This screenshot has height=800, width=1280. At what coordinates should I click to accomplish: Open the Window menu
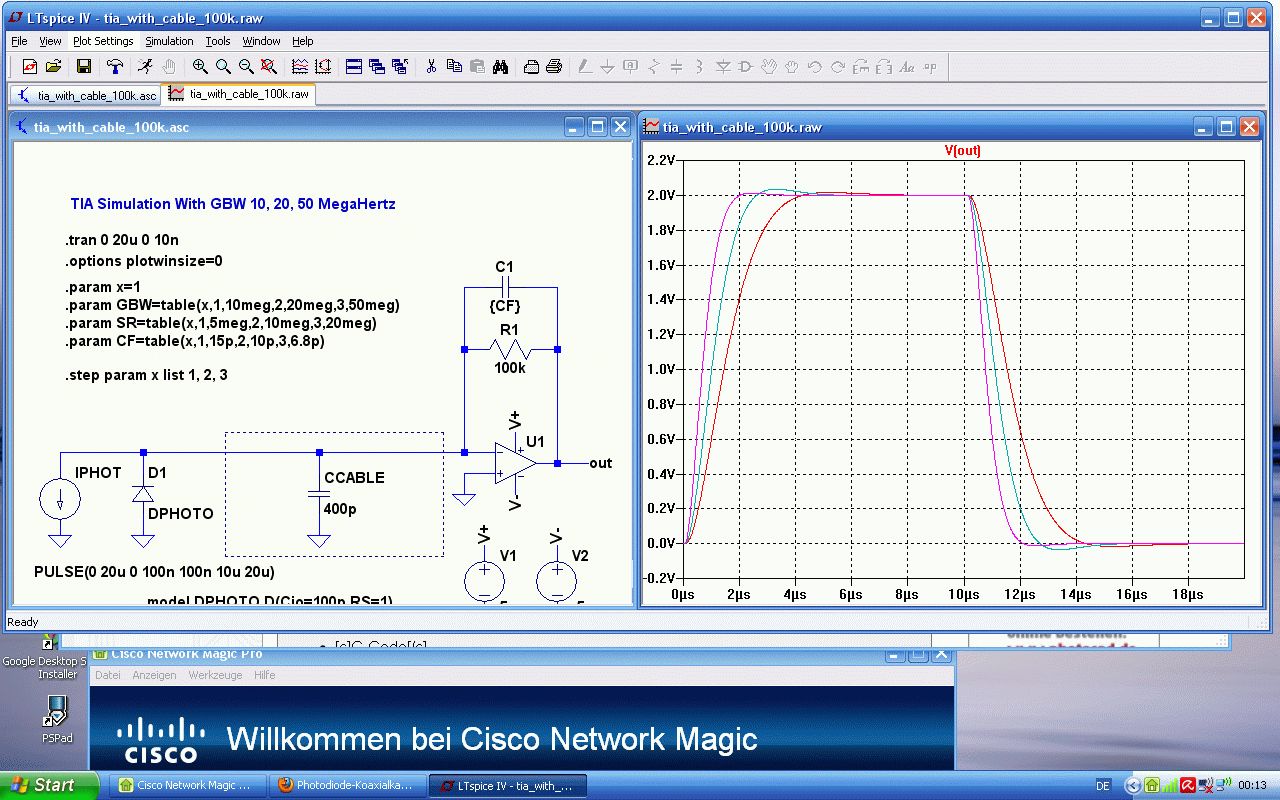(261, 41)
